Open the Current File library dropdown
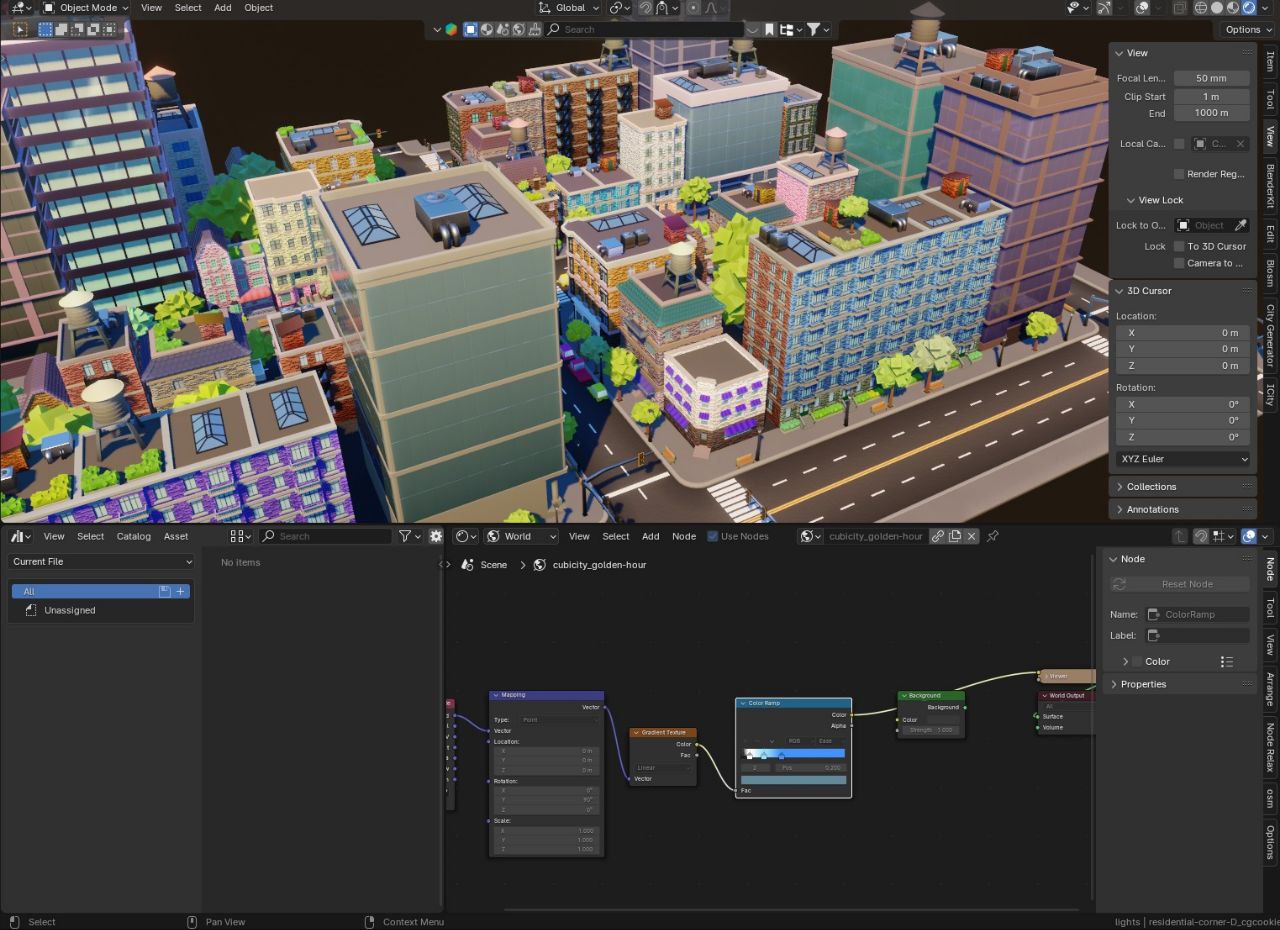The height and width of the screenshot is (930, 1280). pyautogui.click(x=101, y=562)
